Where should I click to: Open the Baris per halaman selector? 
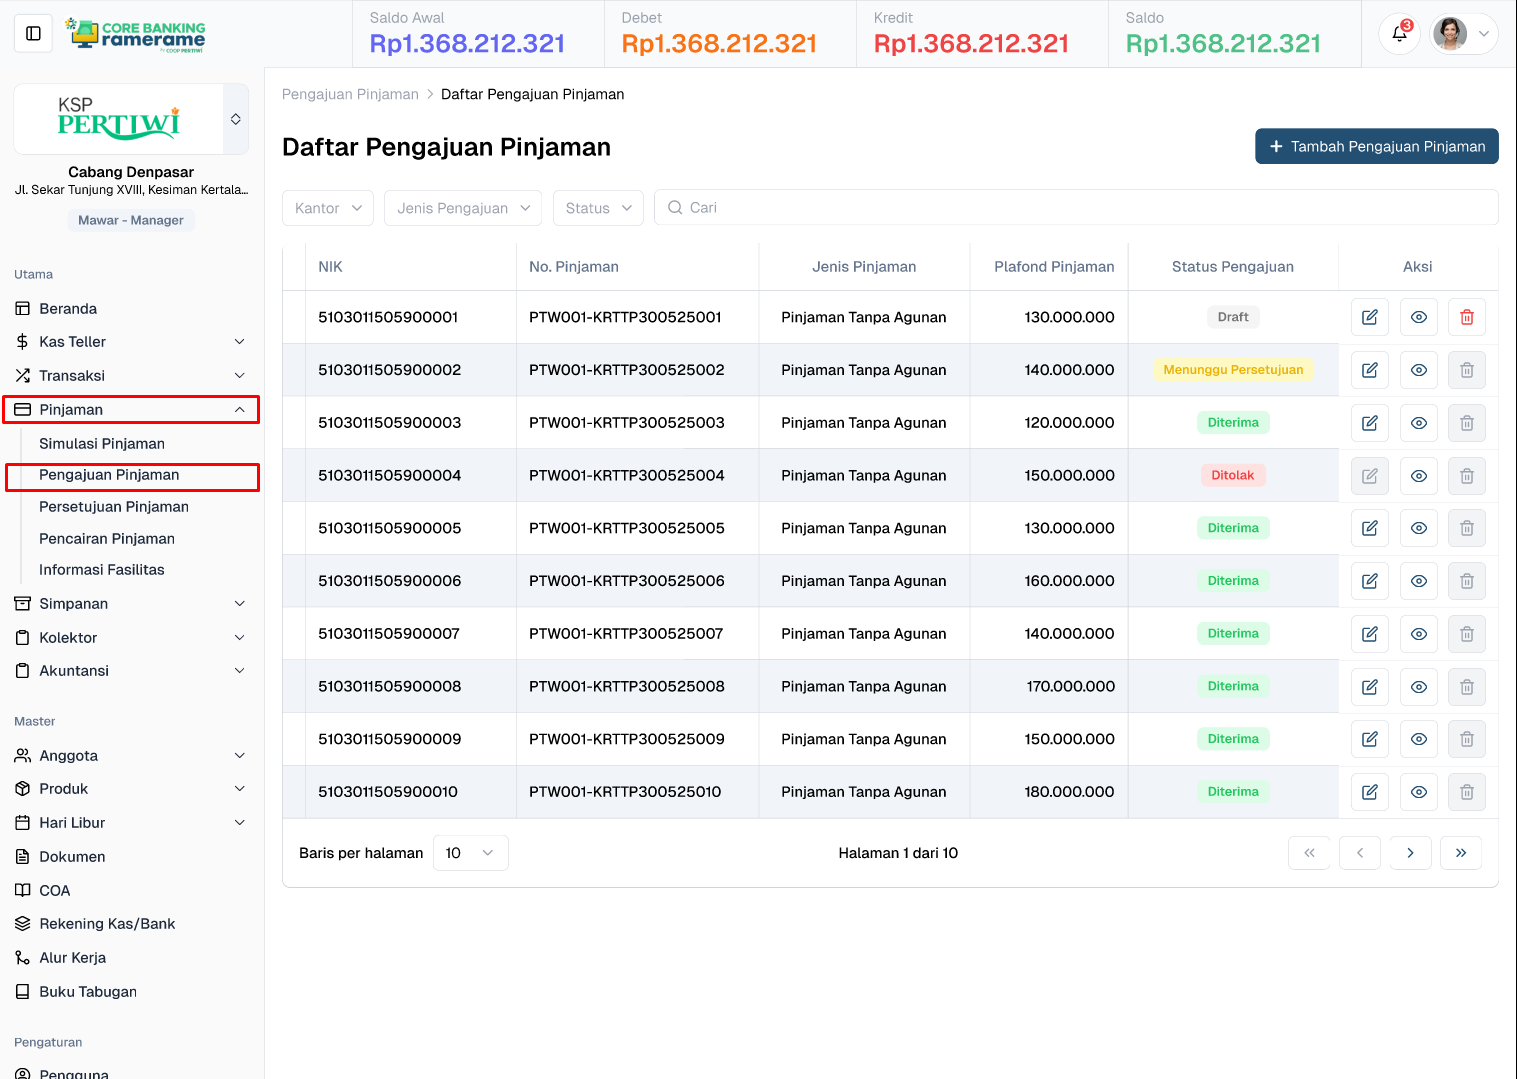(470, 852)
